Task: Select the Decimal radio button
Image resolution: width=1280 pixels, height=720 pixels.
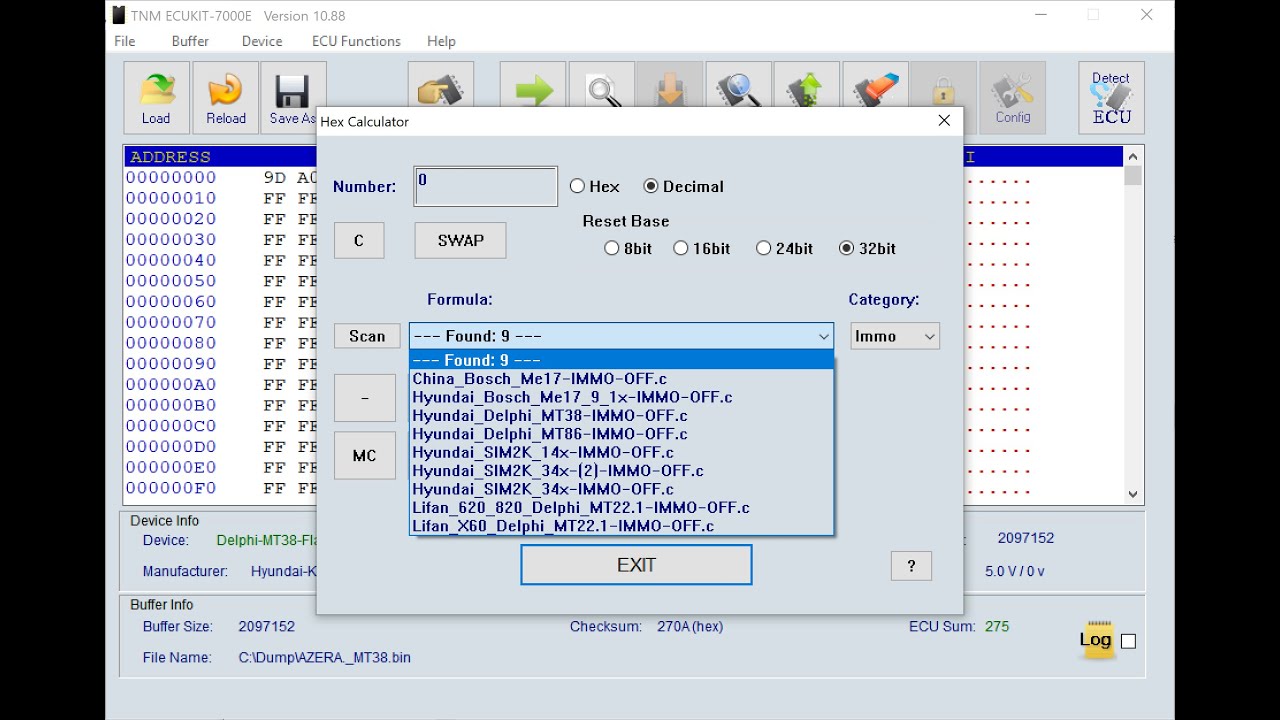Action: 651,186
